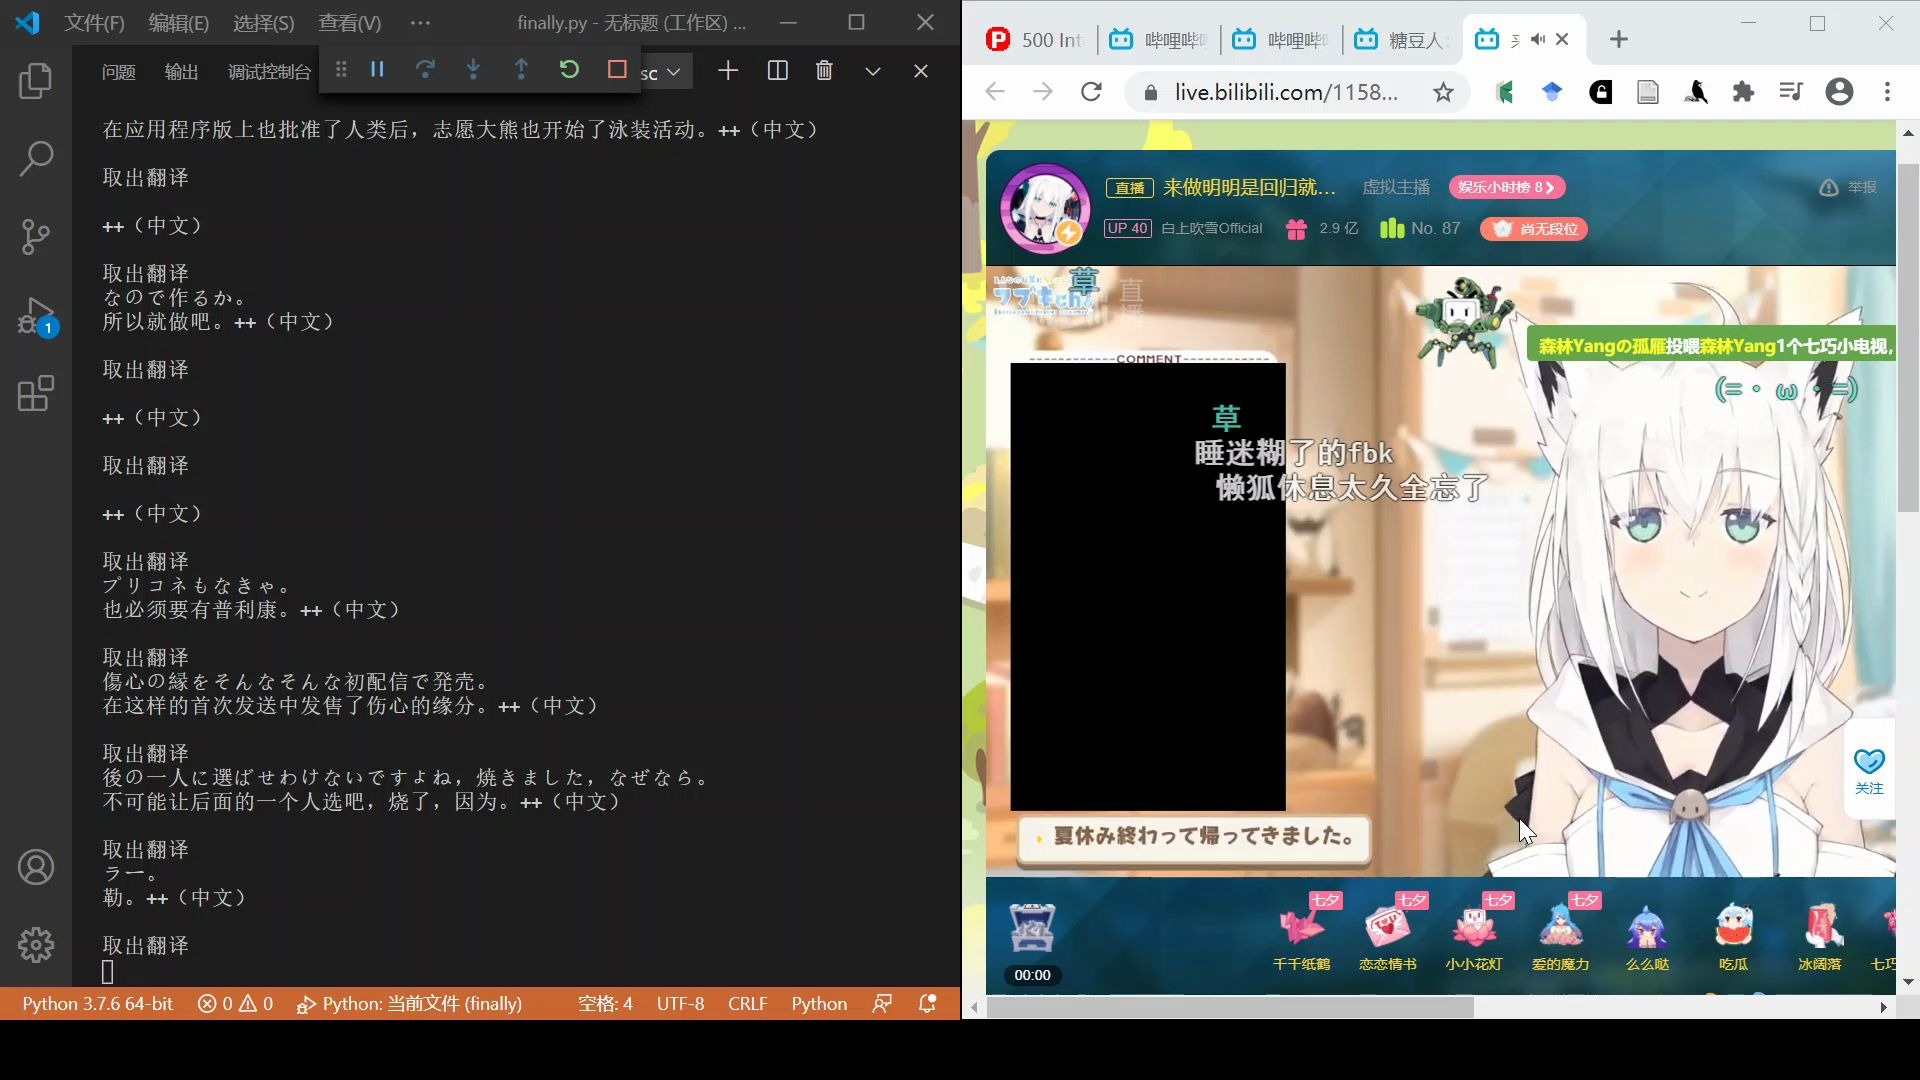Image resolution: width=1920 pixels, height=1080 pixels.
Task: Open 娱乐小时榜 8 ranking badge
Action: point(1507,187)
